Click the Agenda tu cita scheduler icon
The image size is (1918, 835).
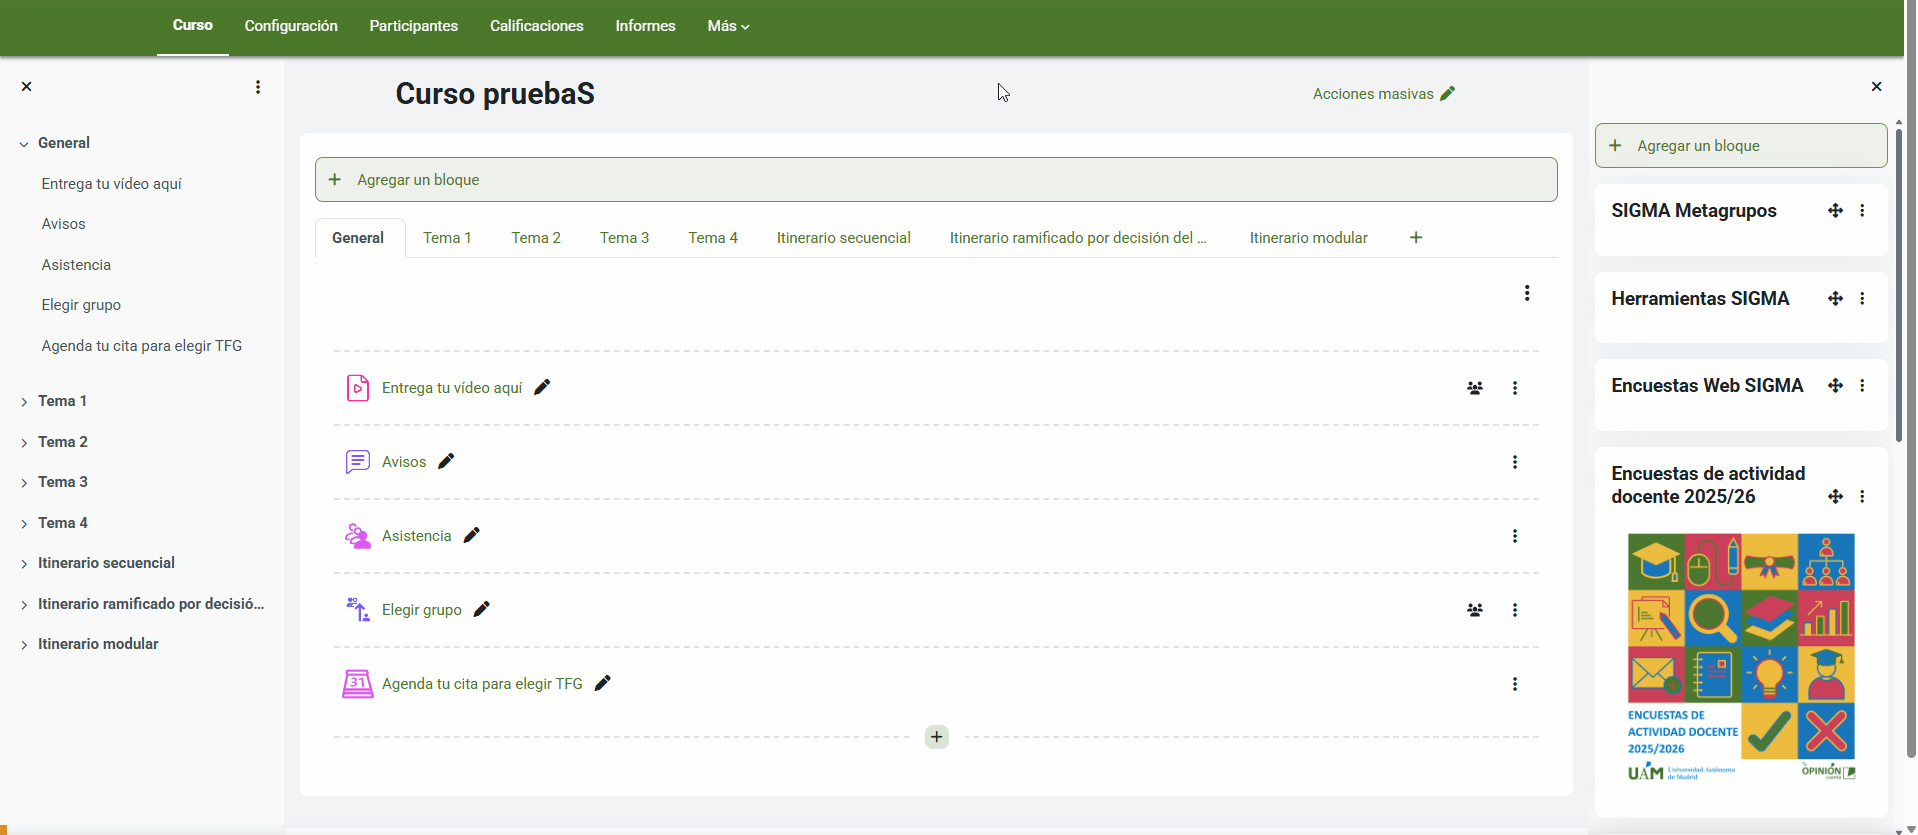pos(357,684)
